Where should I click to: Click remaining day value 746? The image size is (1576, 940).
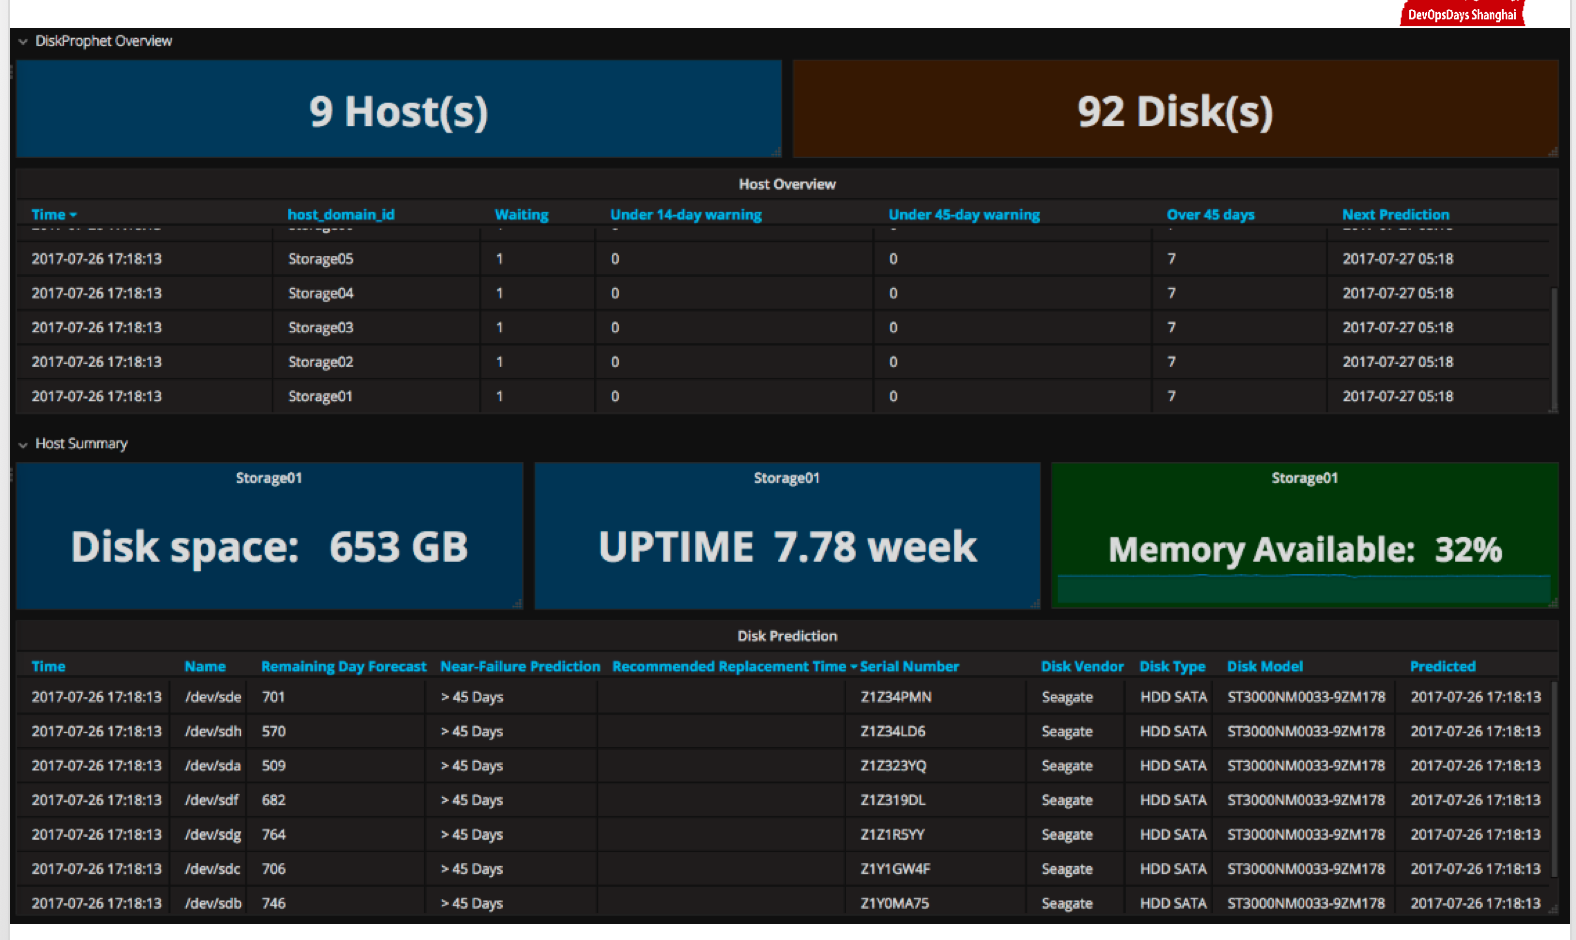pyautogui.click(x=273, y=903)
